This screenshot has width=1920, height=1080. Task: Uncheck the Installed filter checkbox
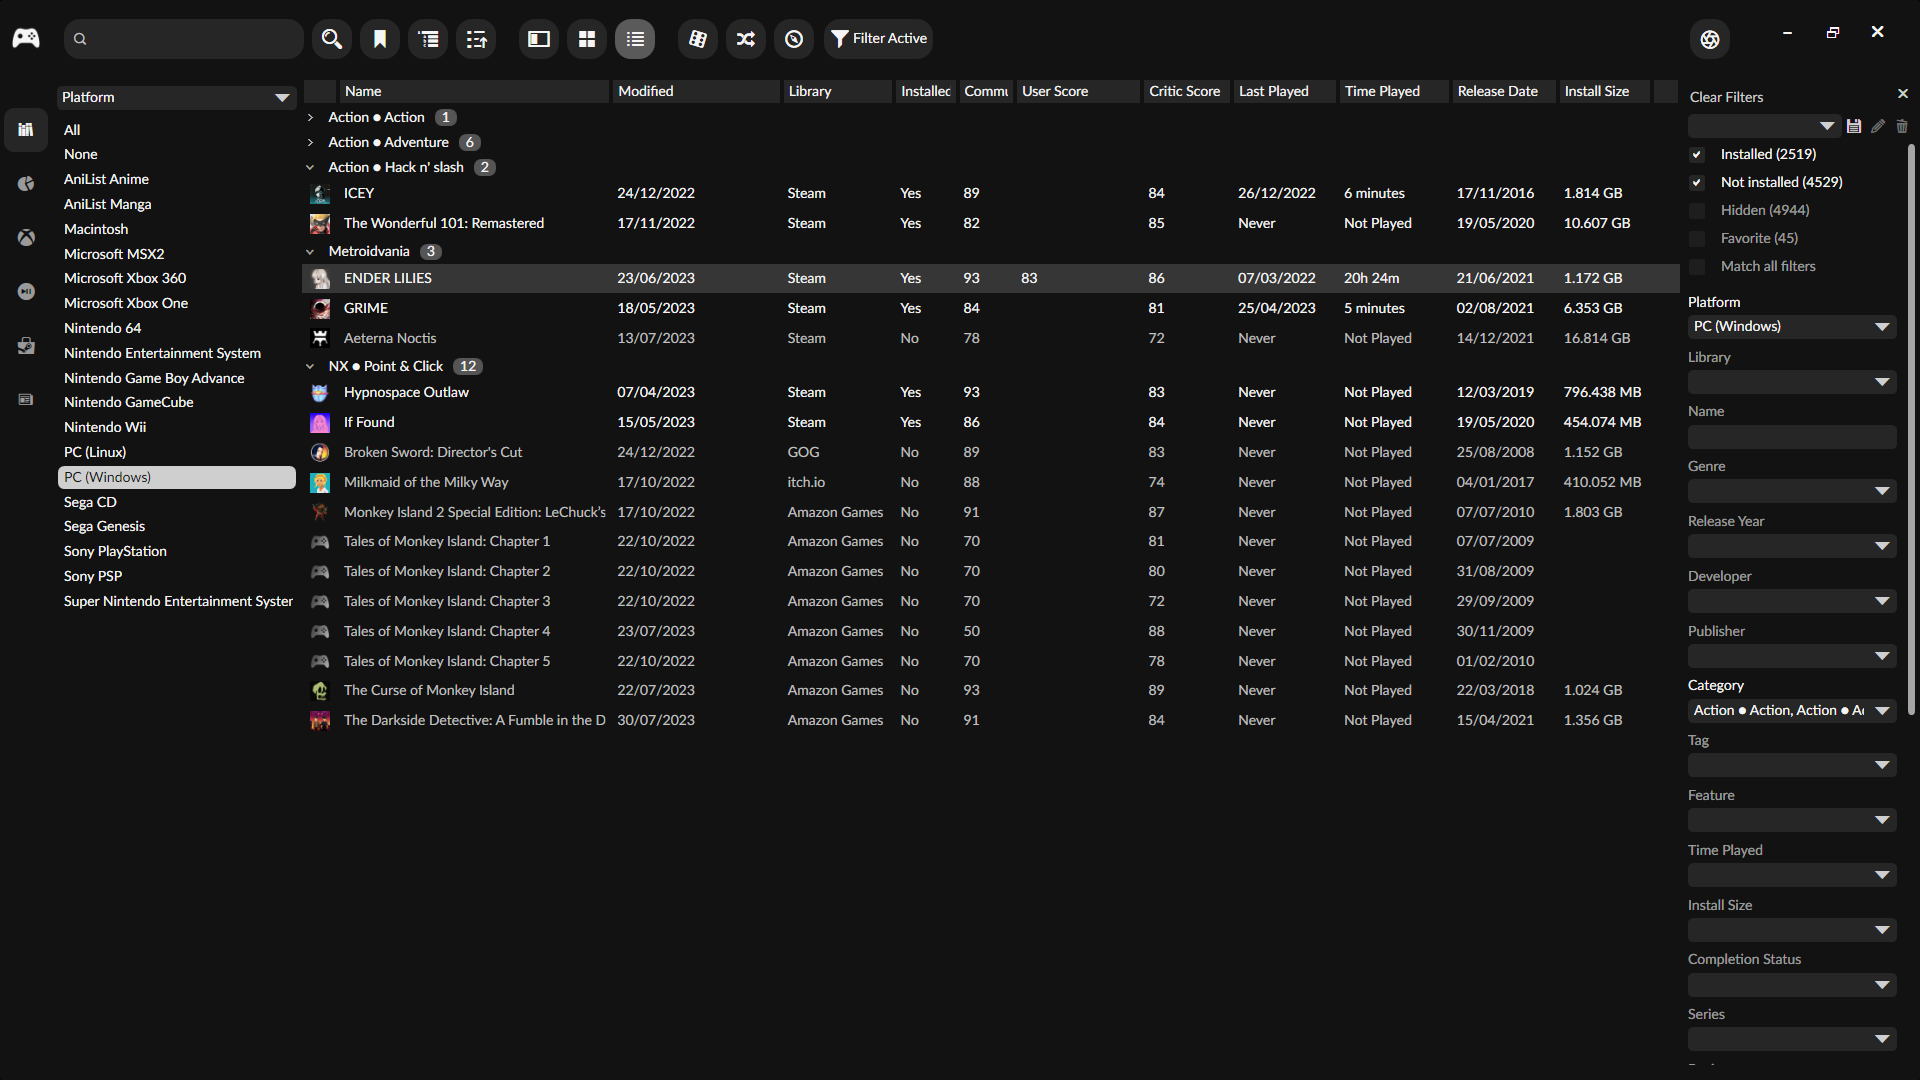click(x=1697, y=154)
